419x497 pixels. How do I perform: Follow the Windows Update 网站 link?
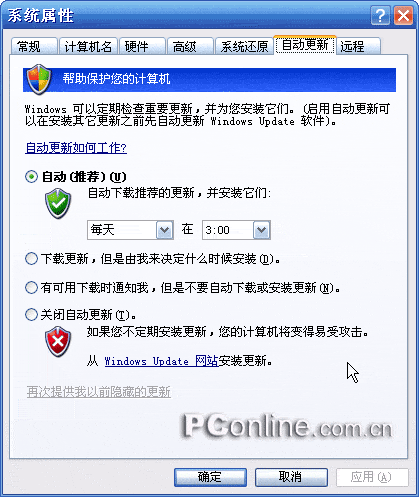[161, 361]
